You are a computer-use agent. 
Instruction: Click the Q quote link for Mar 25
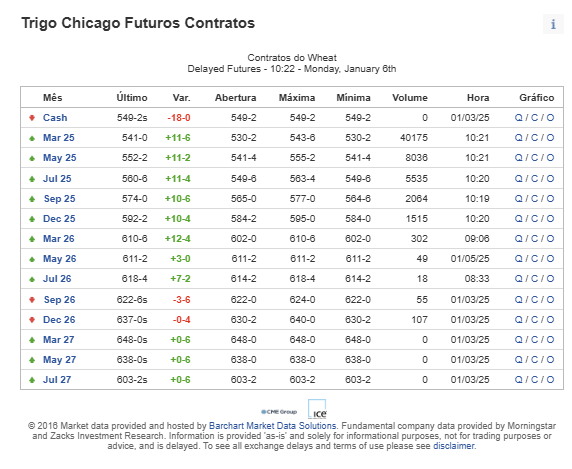518,138
